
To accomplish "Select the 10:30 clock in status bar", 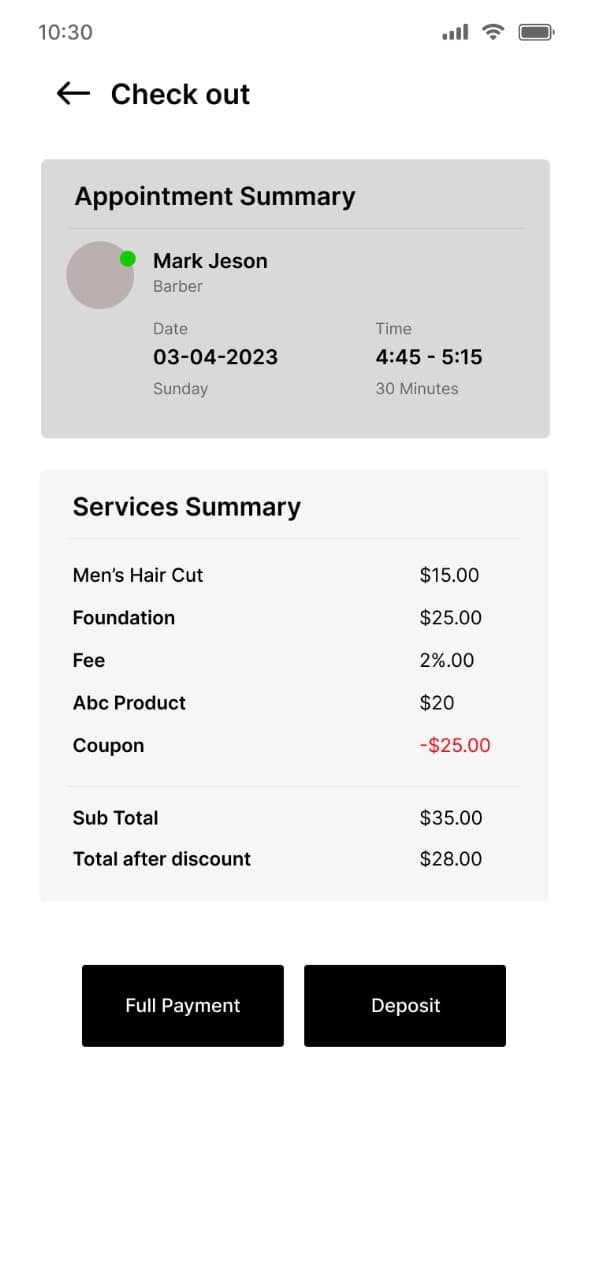I will (65, 31).
